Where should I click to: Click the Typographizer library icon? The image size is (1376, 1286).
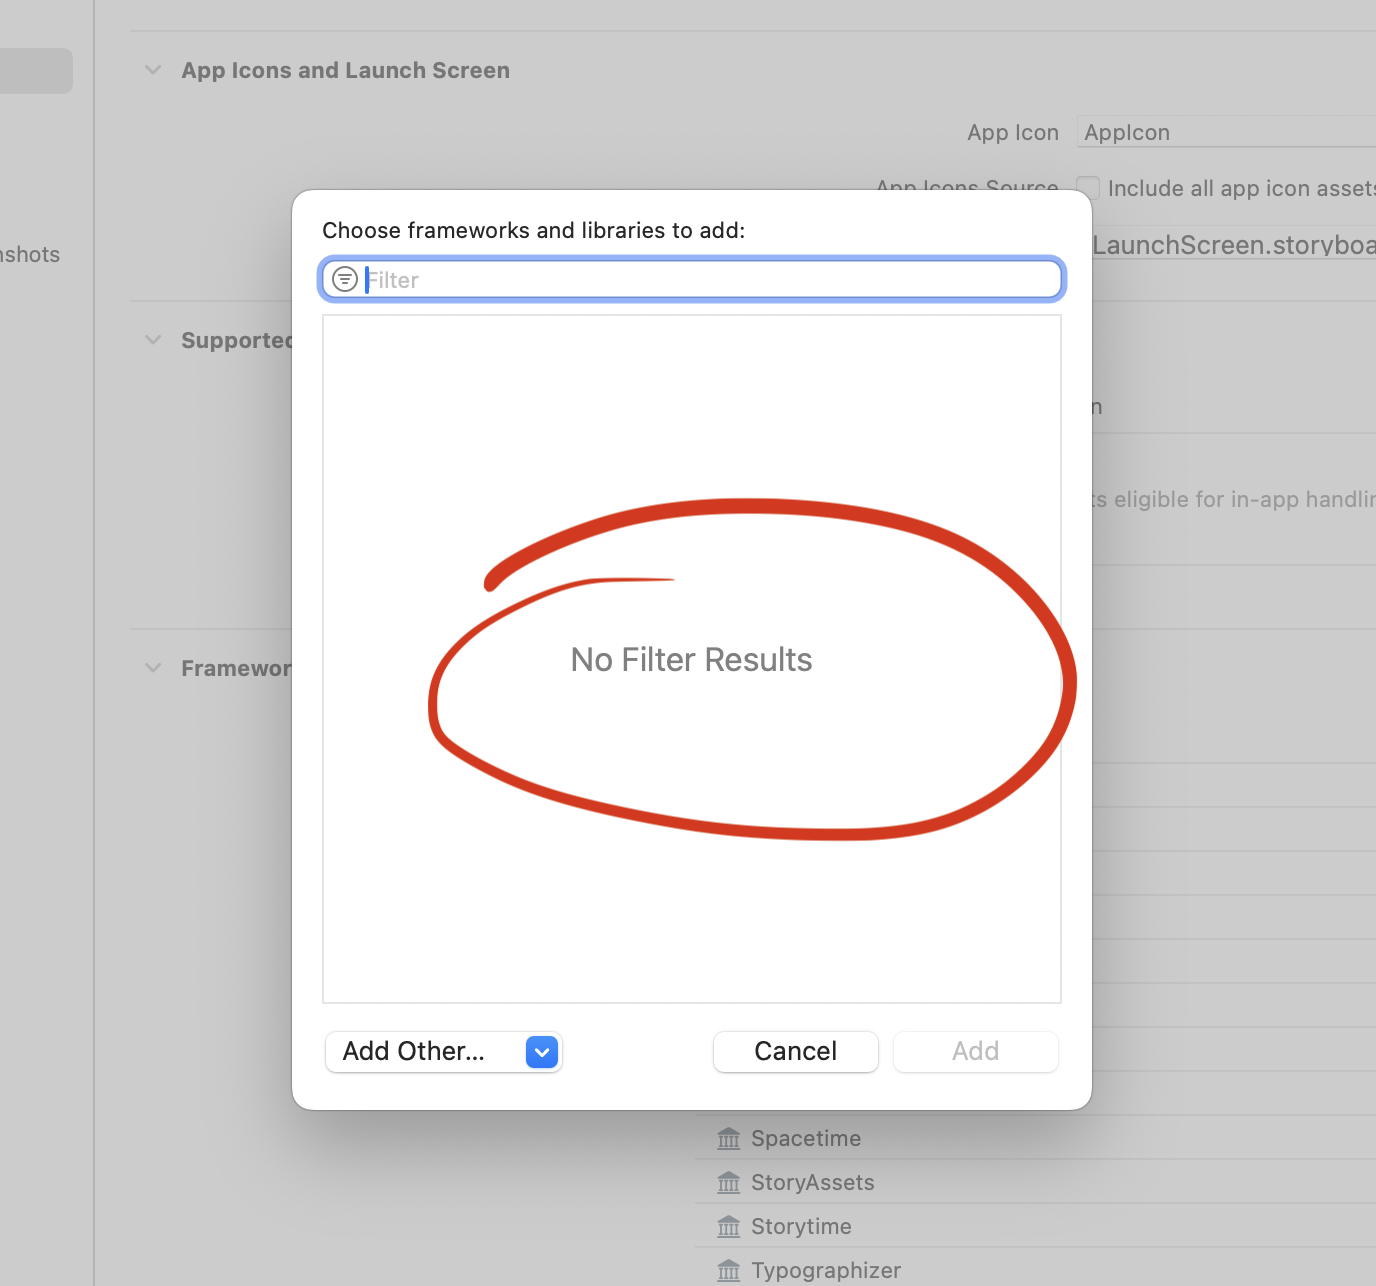coord(729,1271)
